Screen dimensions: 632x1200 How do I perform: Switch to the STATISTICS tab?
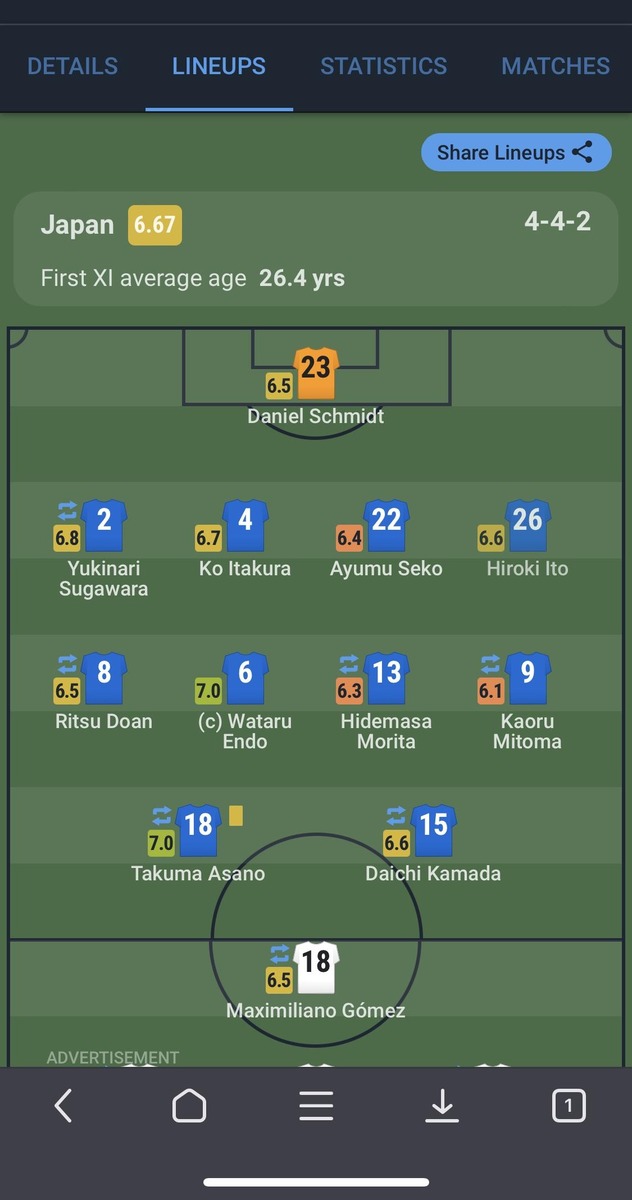tap(383, 66)
